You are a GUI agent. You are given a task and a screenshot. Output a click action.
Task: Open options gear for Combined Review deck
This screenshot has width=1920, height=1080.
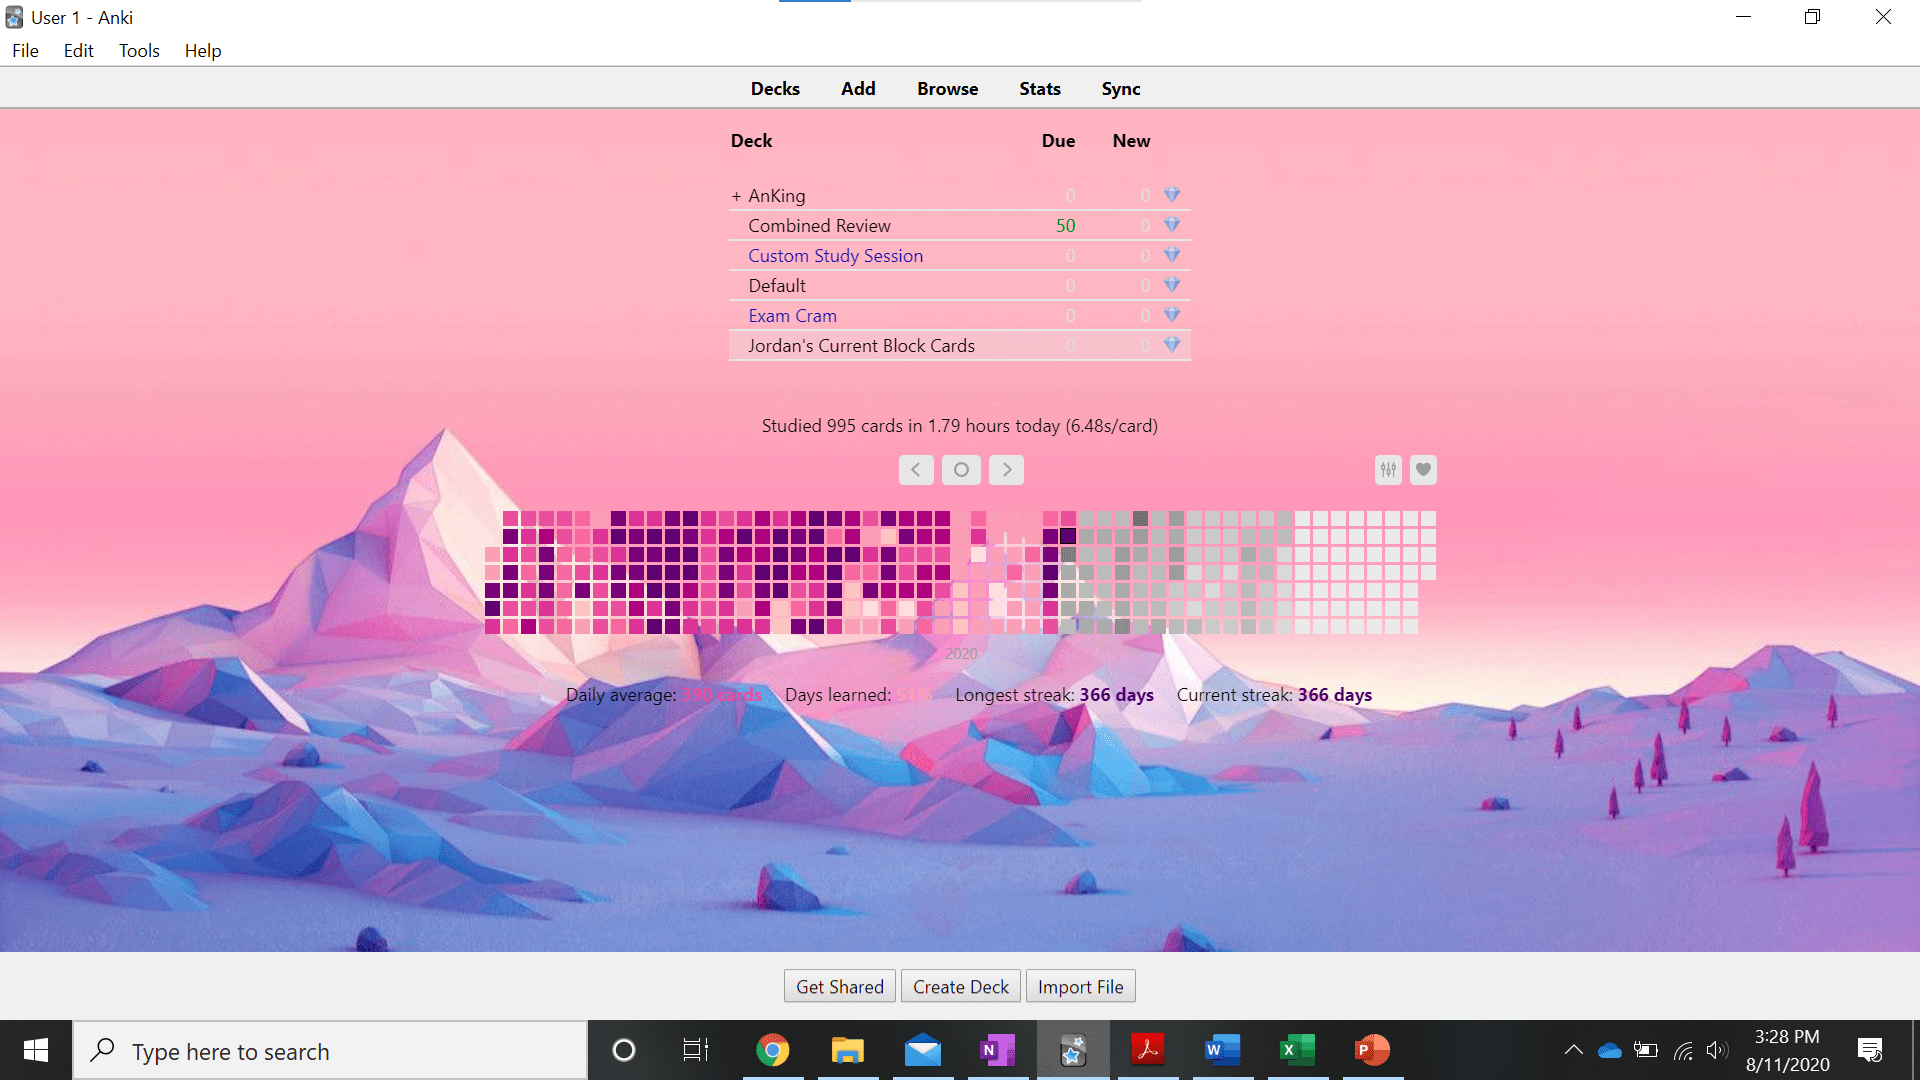coord(1172,225)
